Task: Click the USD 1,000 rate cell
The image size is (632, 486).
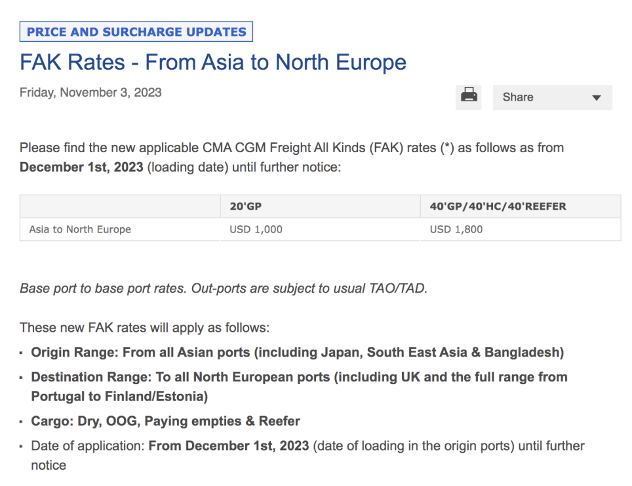Action: coord(256,230)
